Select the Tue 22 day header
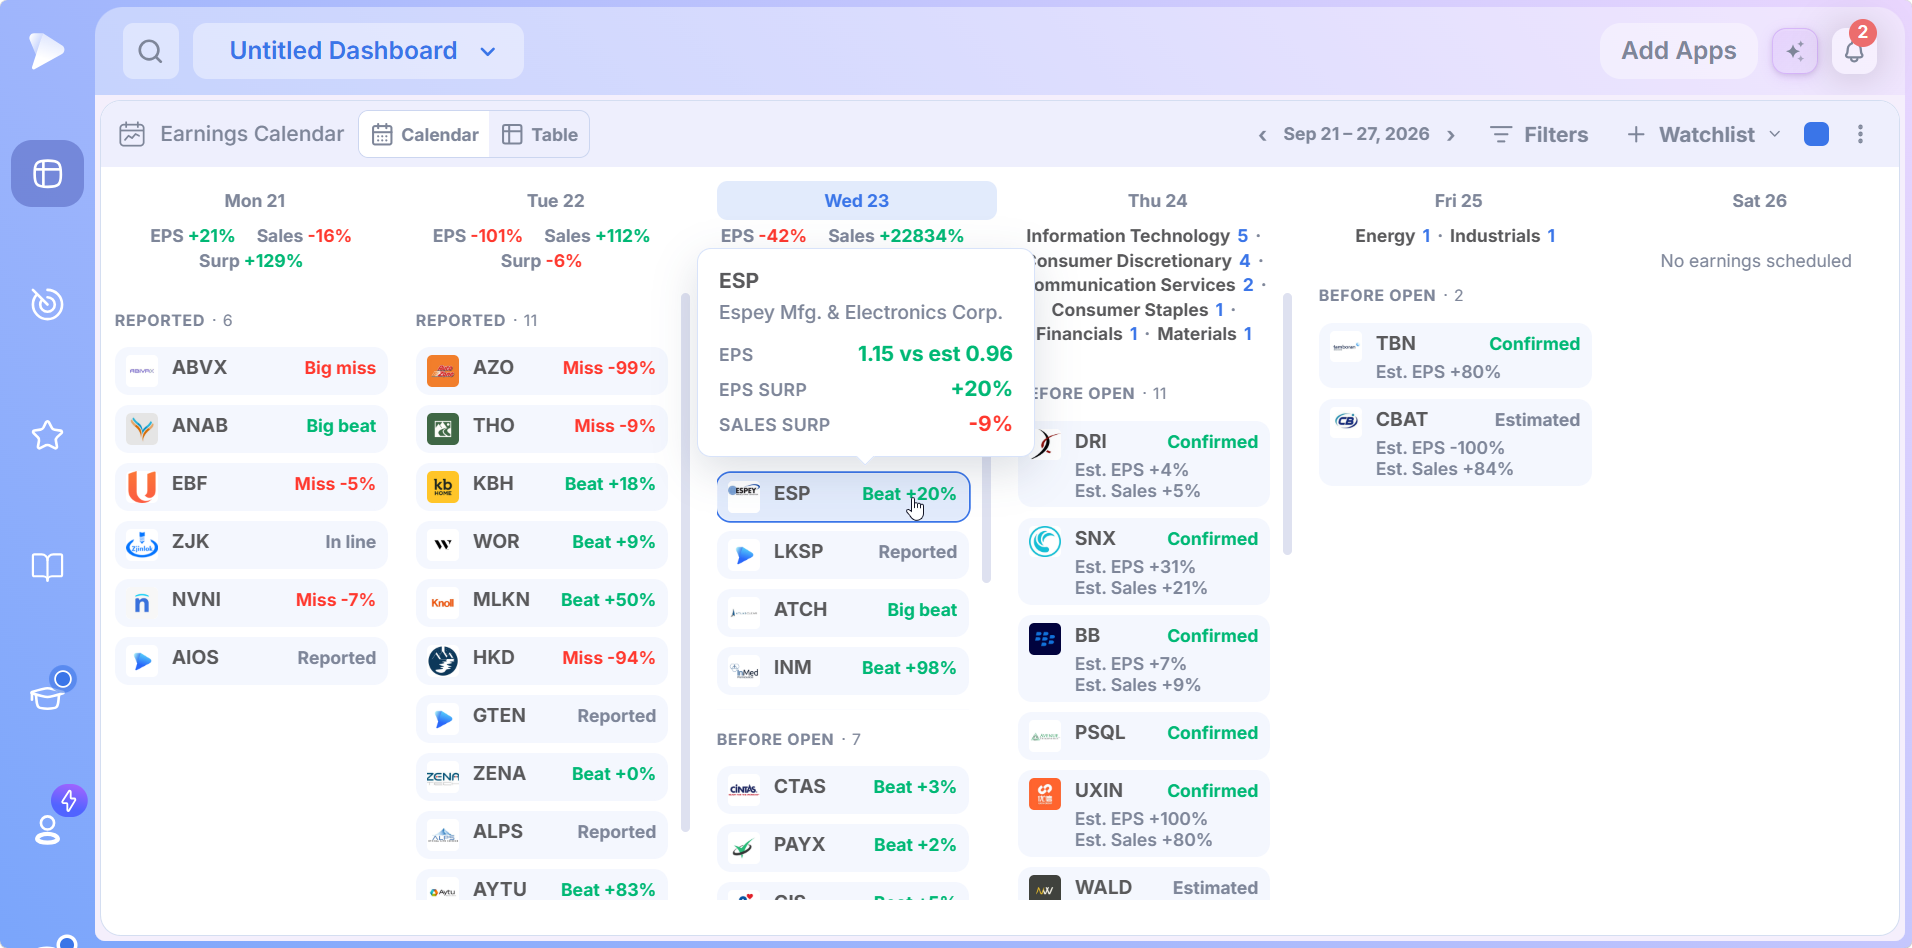The image size is (1912, 948). point(556,200)
